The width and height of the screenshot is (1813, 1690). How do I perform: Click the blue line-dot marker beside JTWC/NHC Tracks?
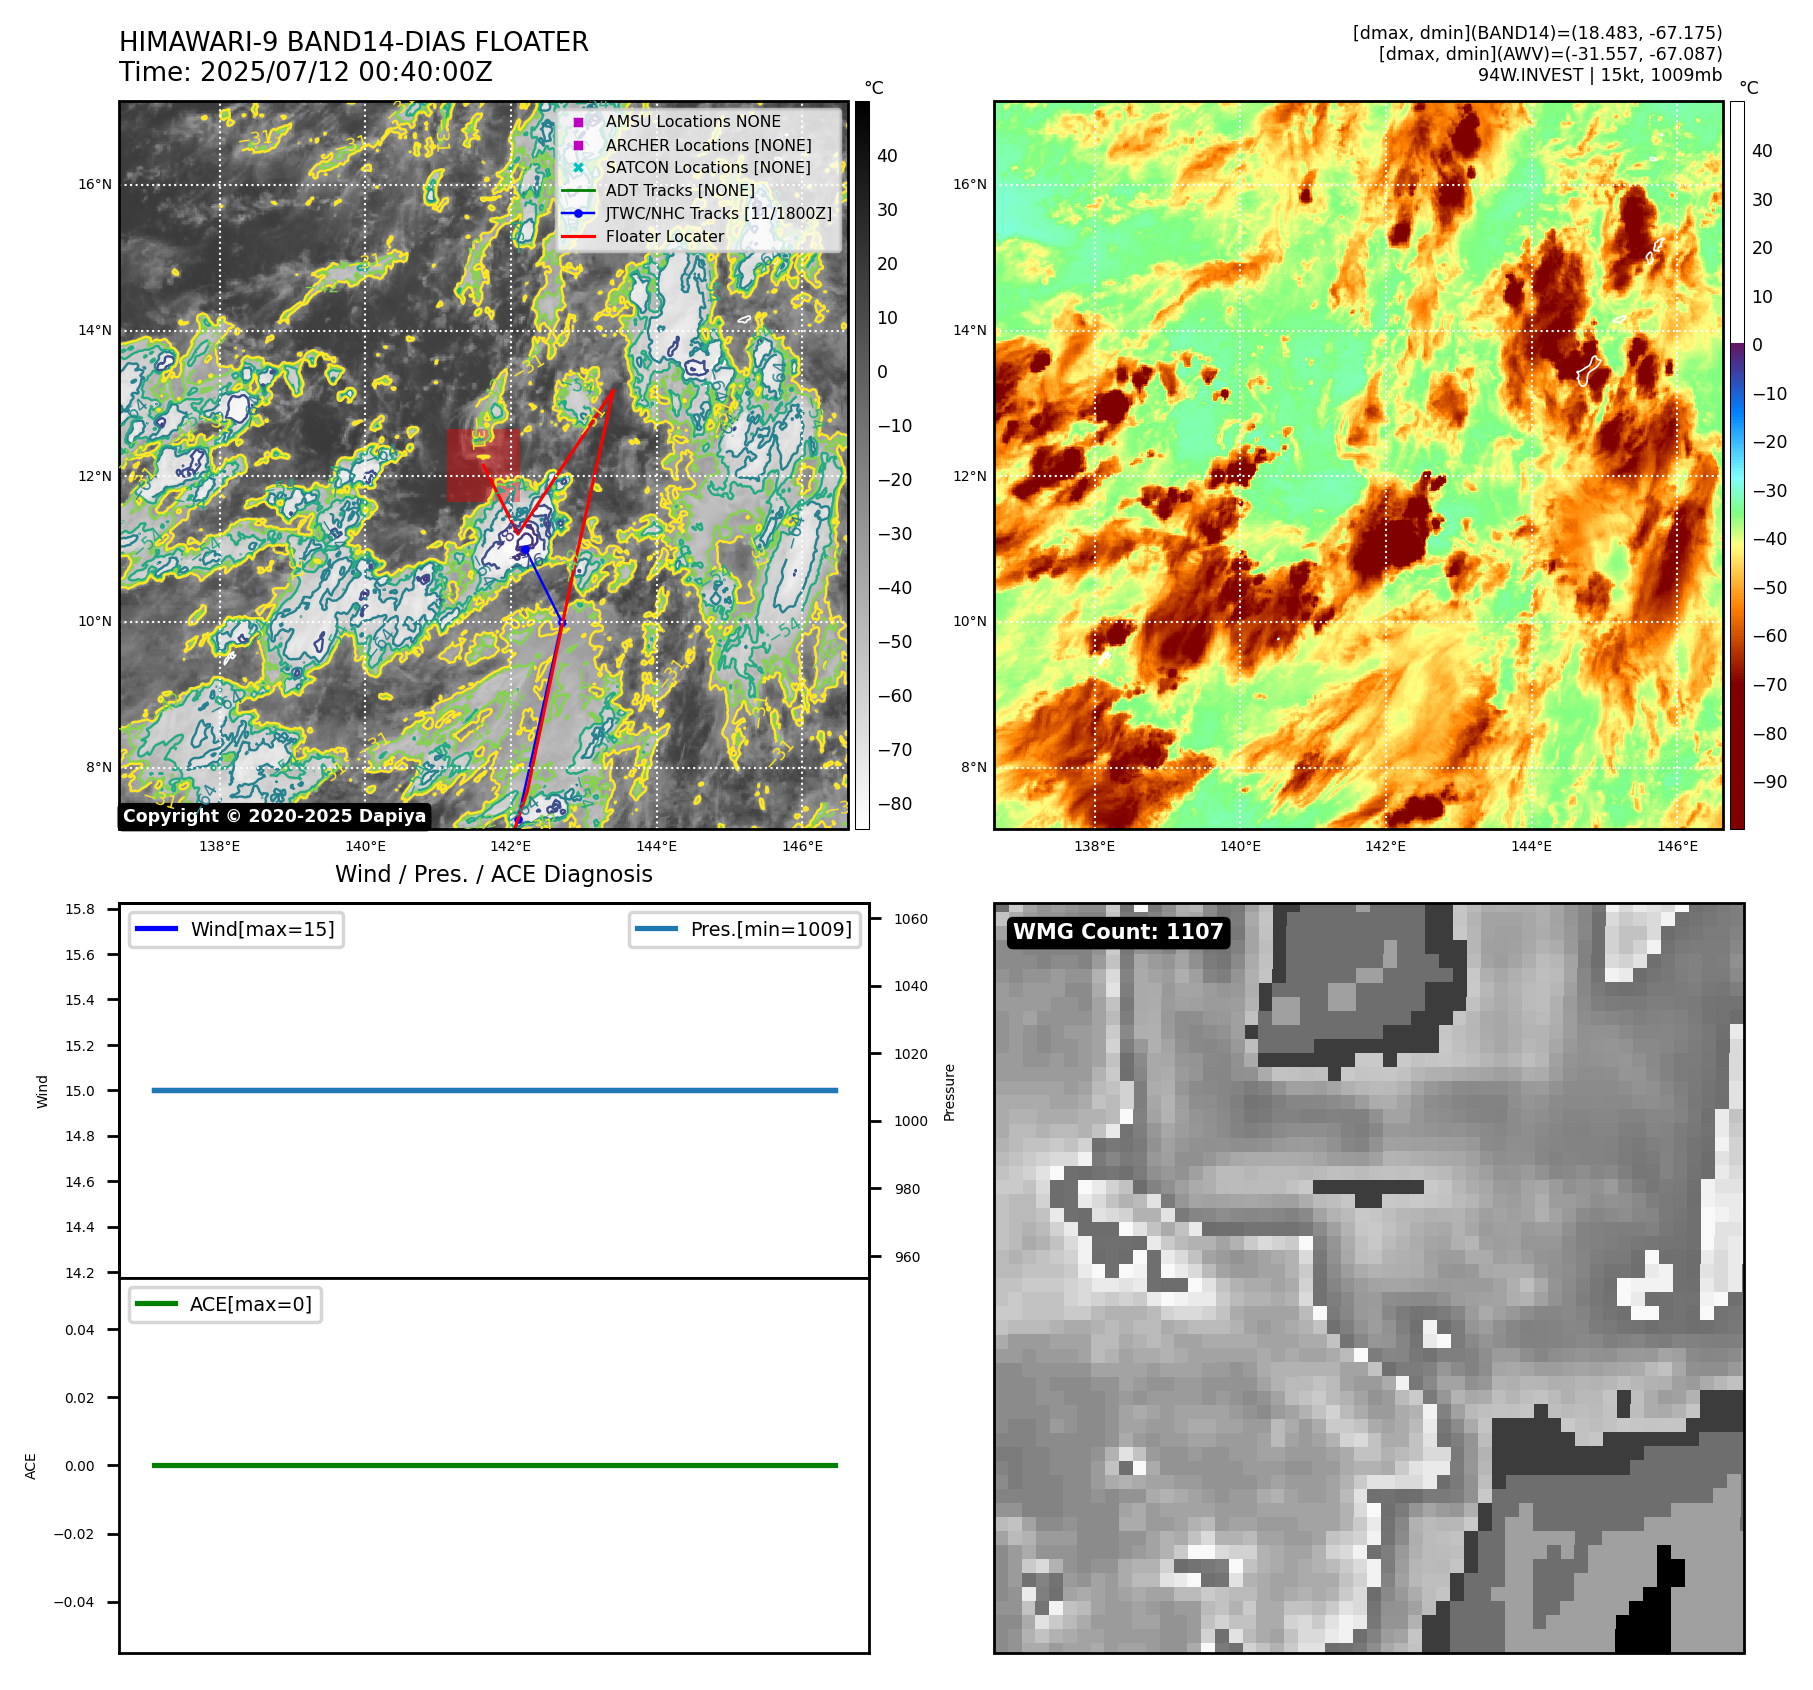point(578,213)
